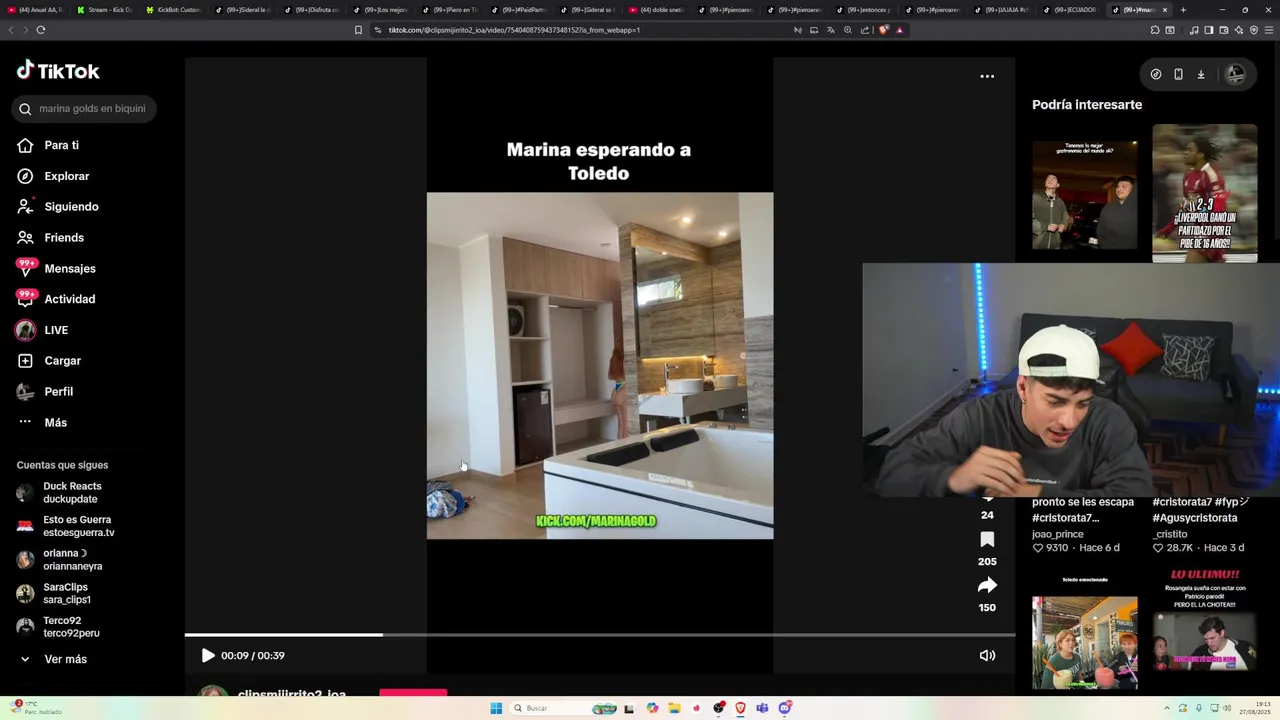Open the Para ti feed
Screen dimensions: 1280x720
point(48,145)
